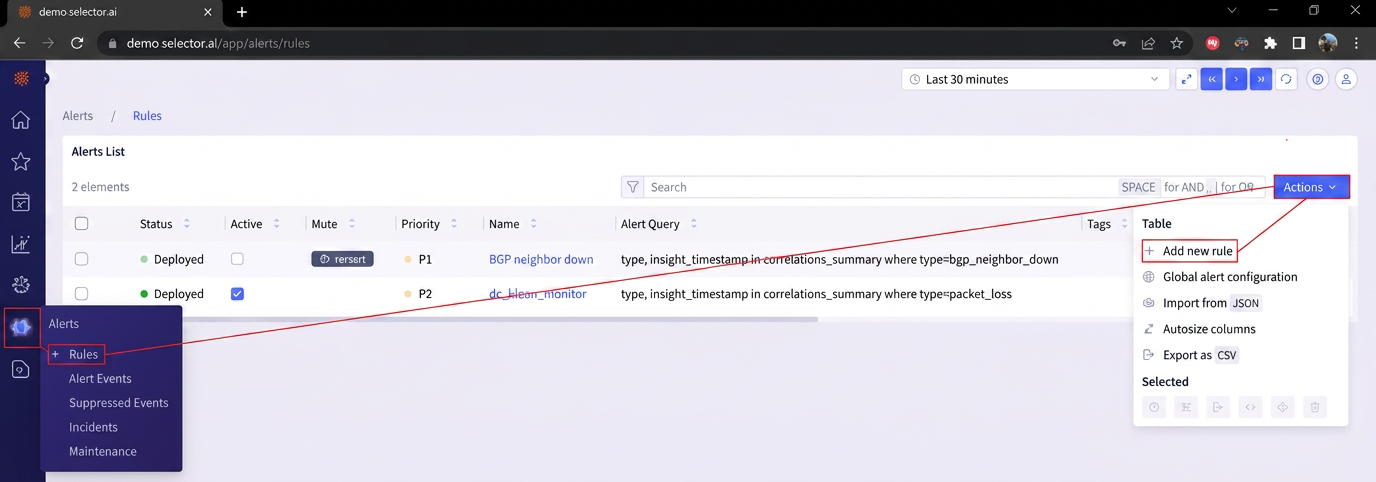This screenshot has height=482, width=1376.
Task: Click the rersert mute tag
Action: coord(342,259)
